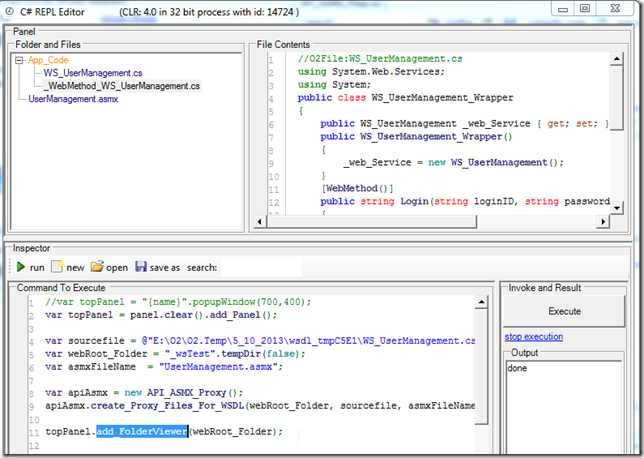Click into the search input field
Viewport: 644px width, 458px height.
click(x=261, y=267)
